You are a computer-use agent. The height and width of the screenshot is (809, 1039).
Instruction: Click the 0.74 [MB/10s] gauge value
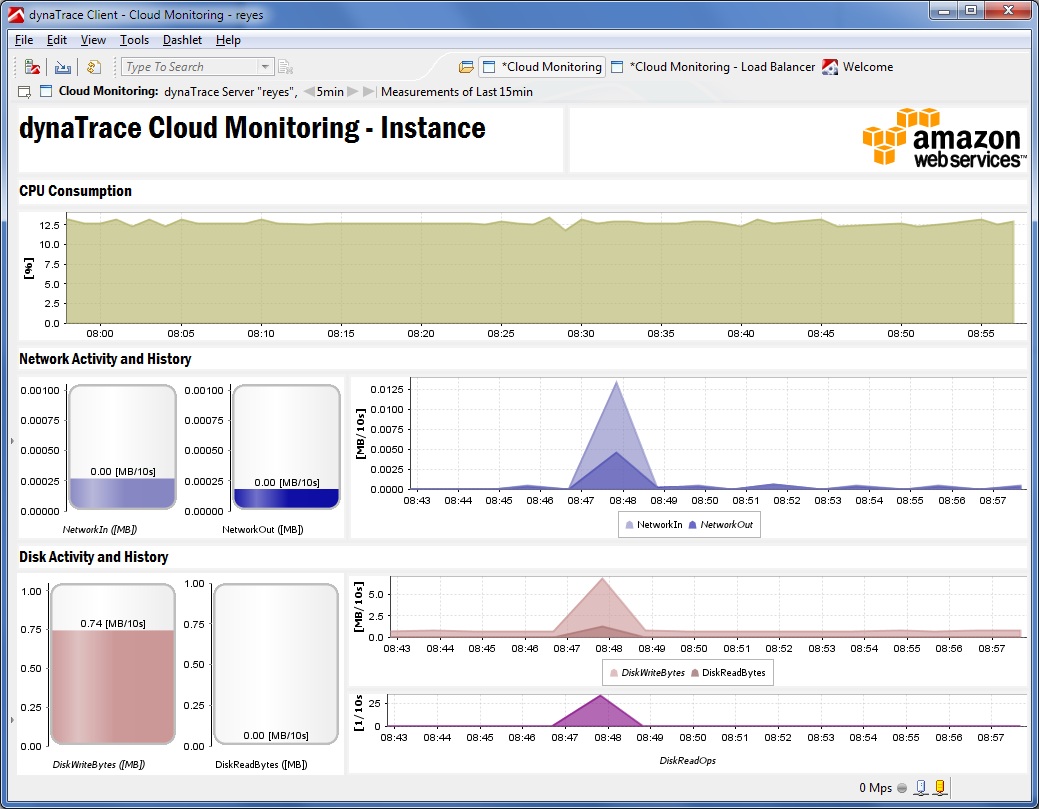pyautogui.click(x=113, y=623)
